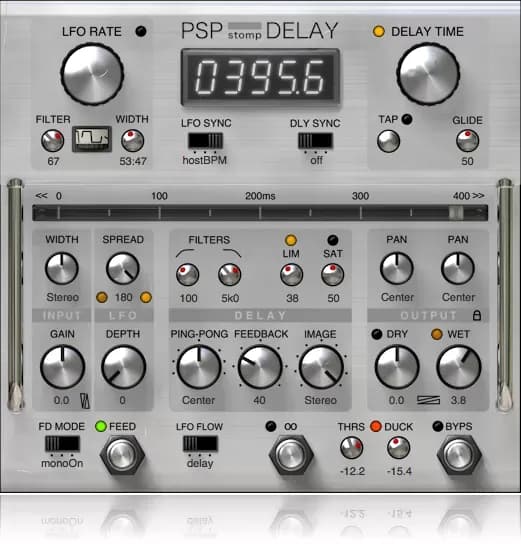The height and width of the screenshot is (544, 521).
Task: Flip the LFO SYNC hostBPM switch
Action: pyautogui.click(x=205, y=141)
